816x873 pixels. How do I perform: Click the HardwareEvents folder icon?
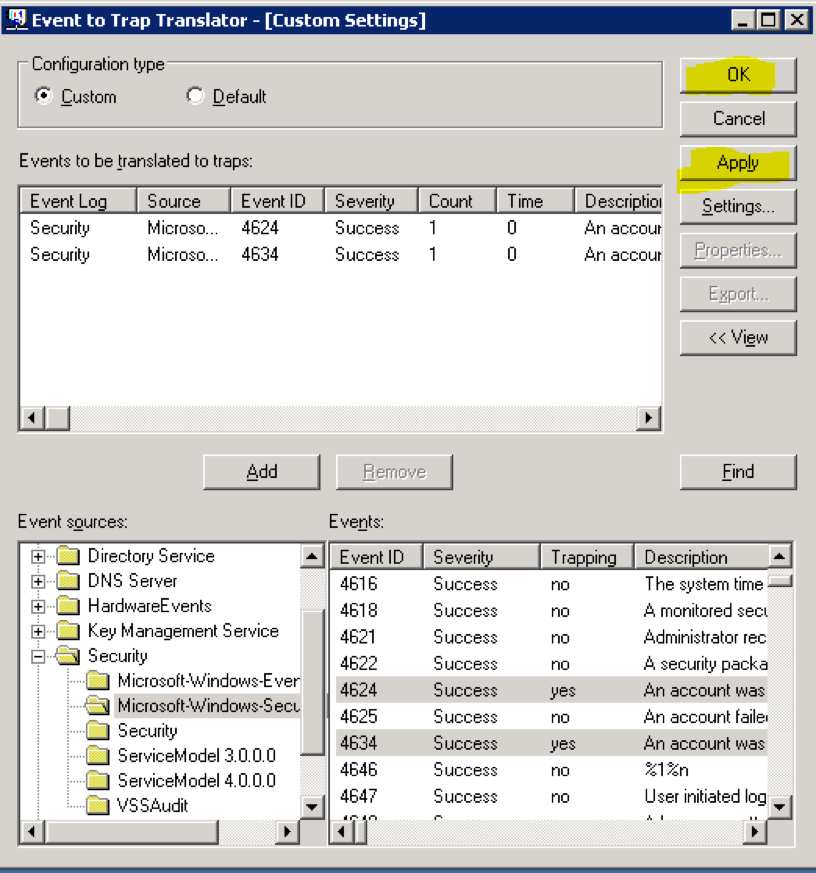pyautogui.click(x=67, y=606)
